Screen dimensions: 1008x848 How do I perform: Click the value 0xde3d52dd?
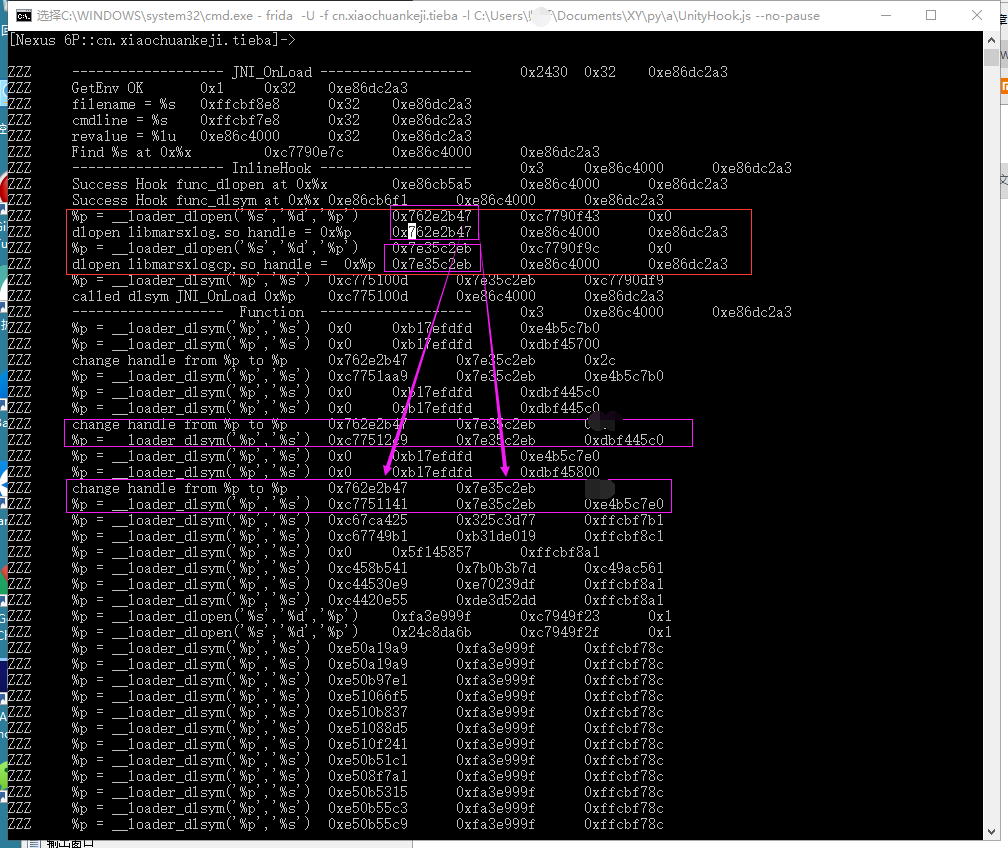[x=496, y=600]
